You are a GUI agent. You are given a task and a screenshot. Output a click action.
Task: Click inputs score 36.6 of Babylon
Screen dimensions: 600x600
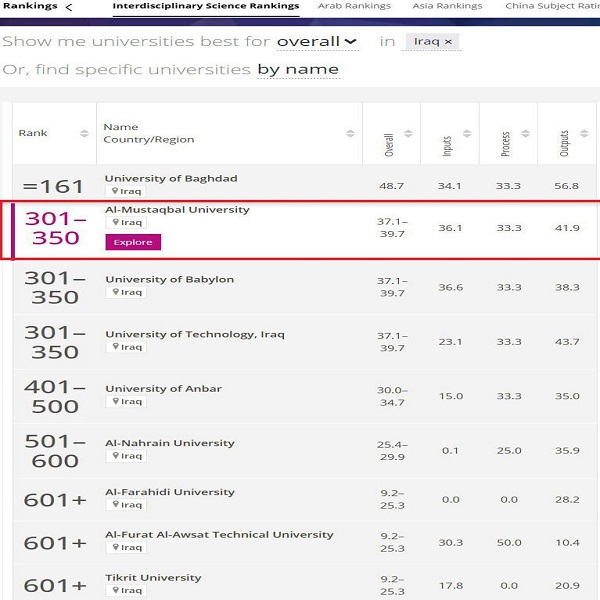coord(451,287)
